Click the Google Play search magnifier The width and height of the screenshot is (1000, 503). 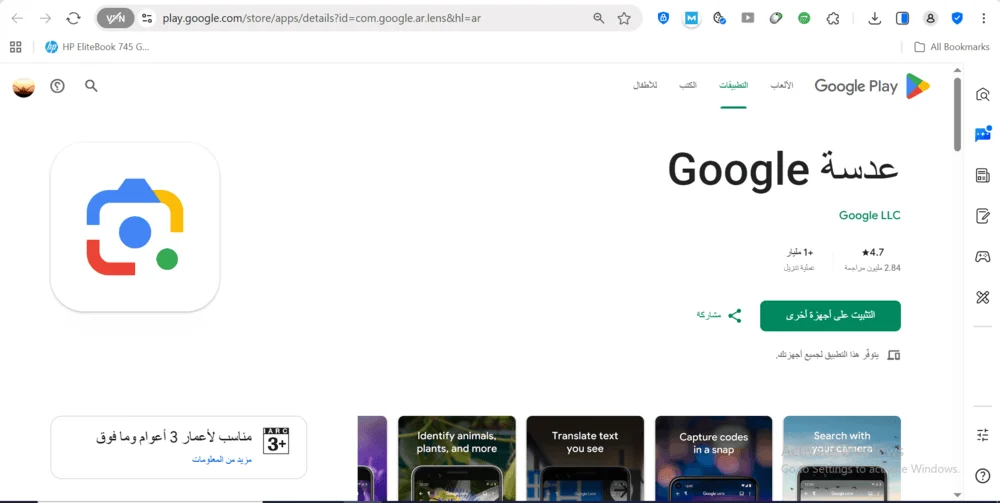91,85
